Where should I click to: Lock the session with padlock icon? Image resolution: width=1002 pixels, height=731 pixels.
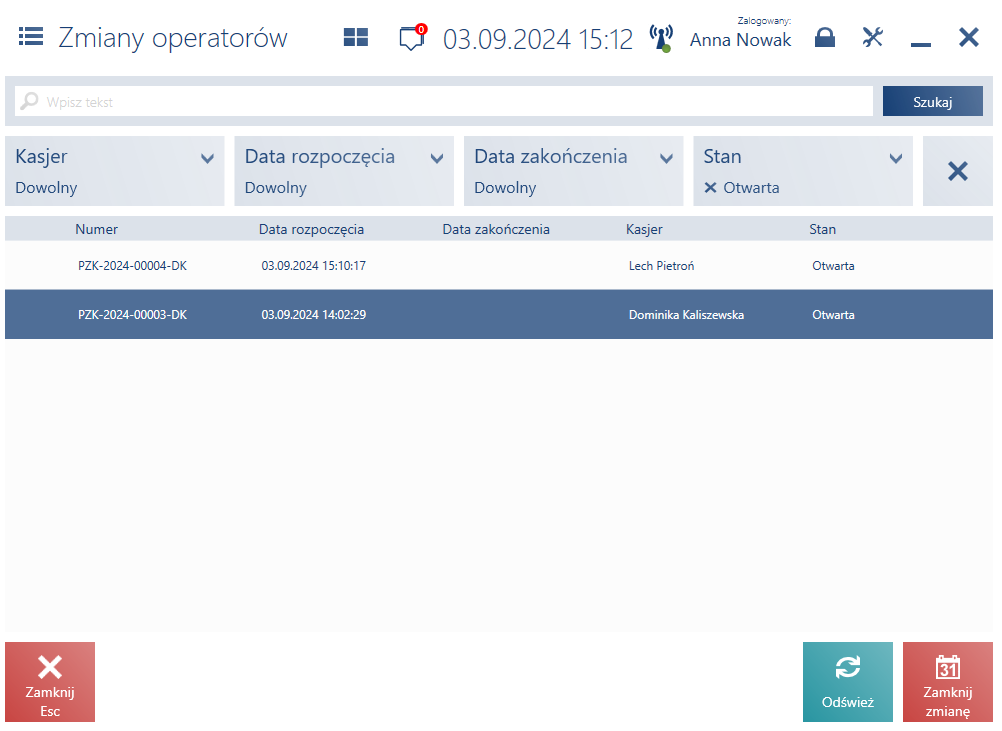point(825,37)
